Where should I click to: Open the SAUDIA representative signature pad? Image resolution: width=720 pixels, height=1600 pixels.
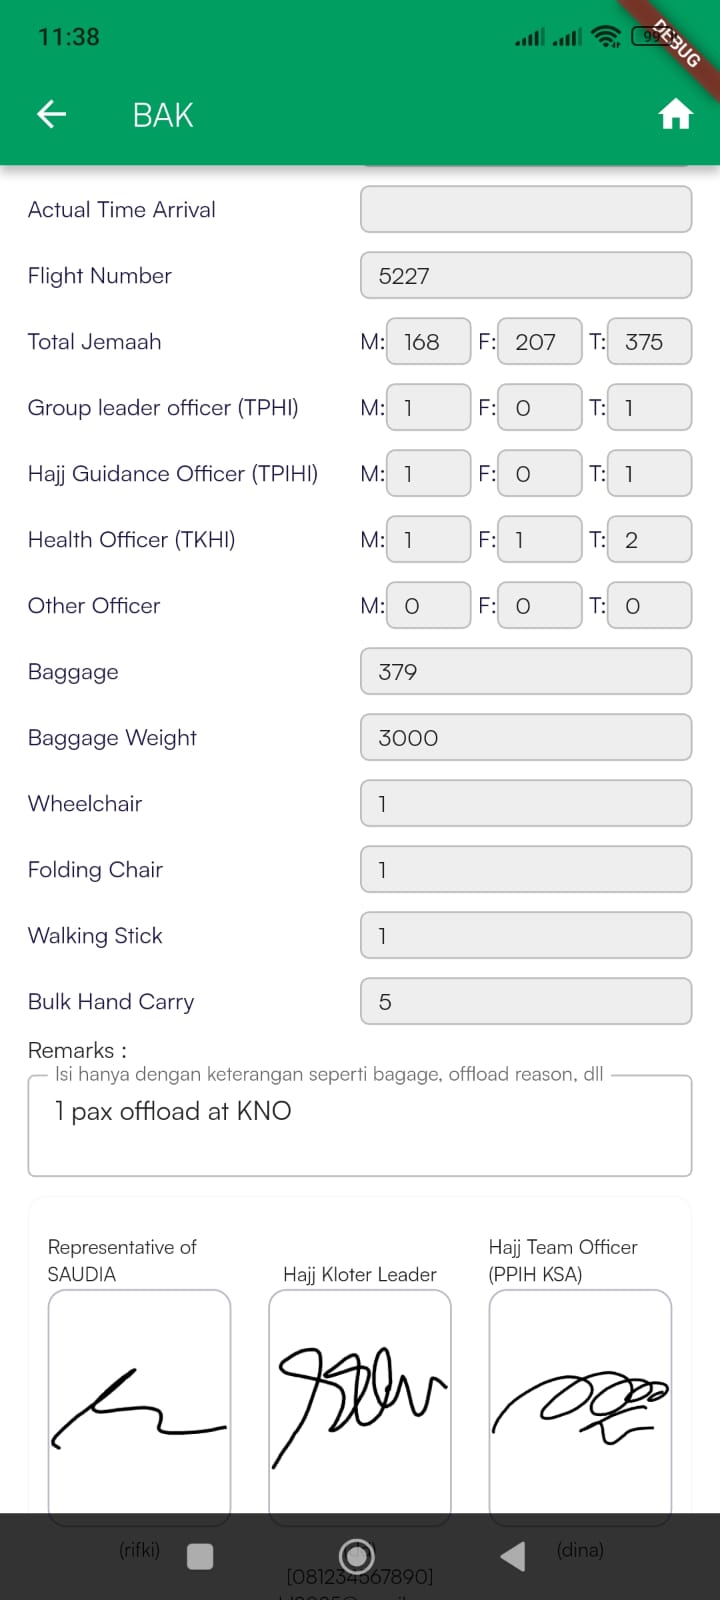[x=139, y=1400]
